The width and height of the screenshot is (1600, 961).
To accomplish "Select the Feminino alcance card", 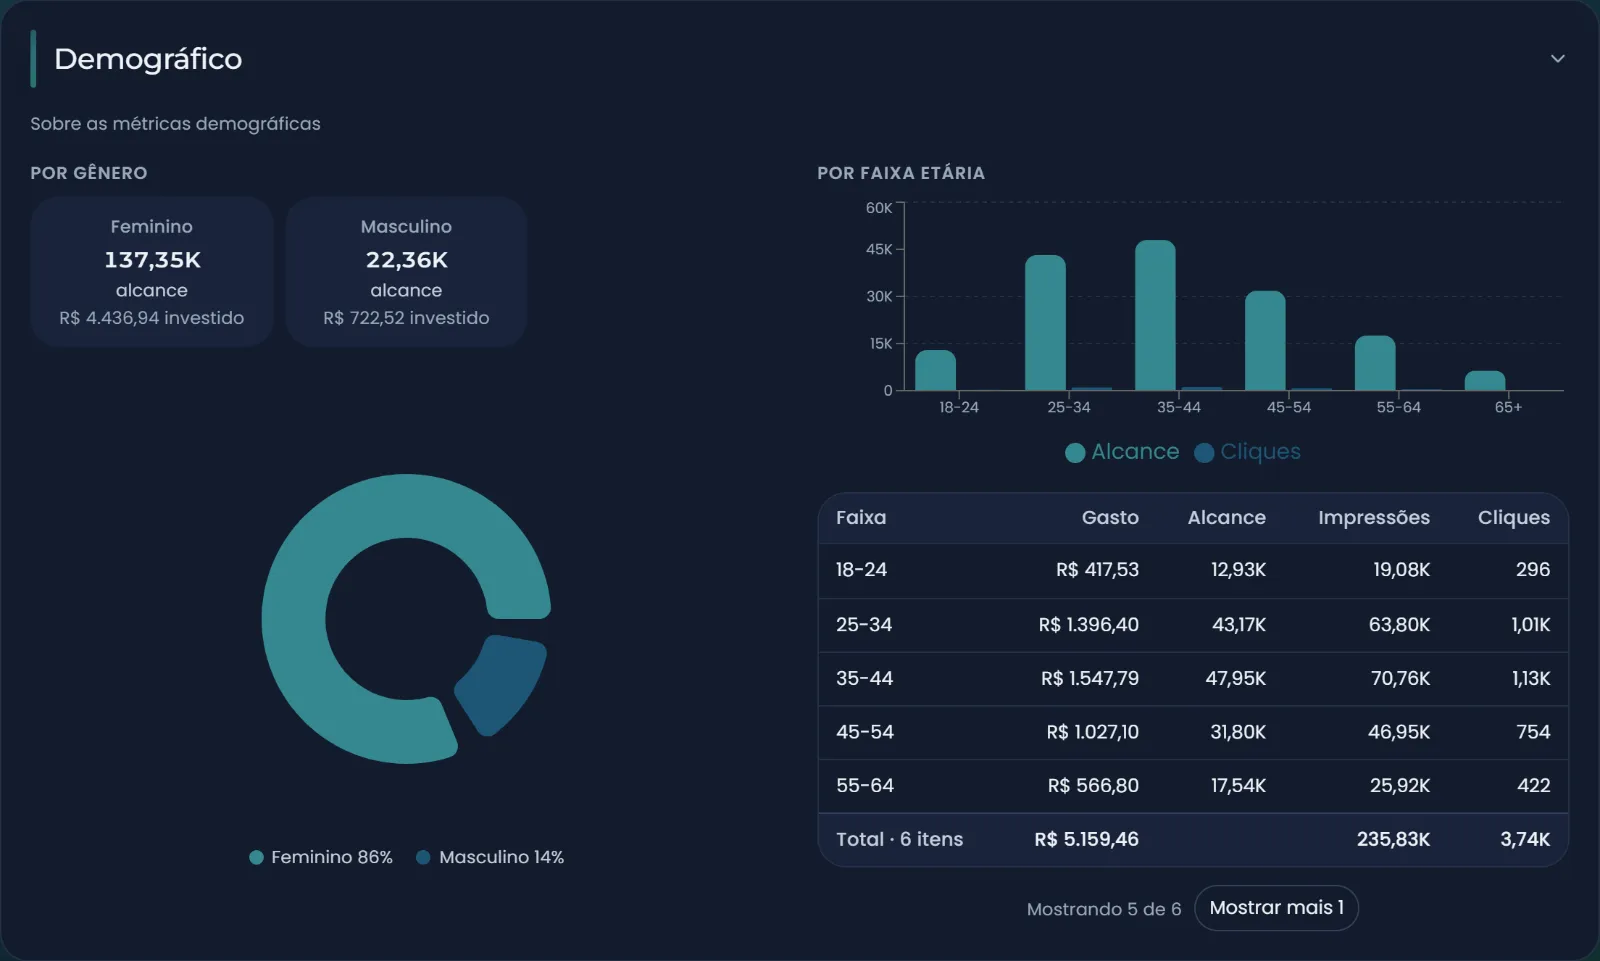I will click(152, 272).
